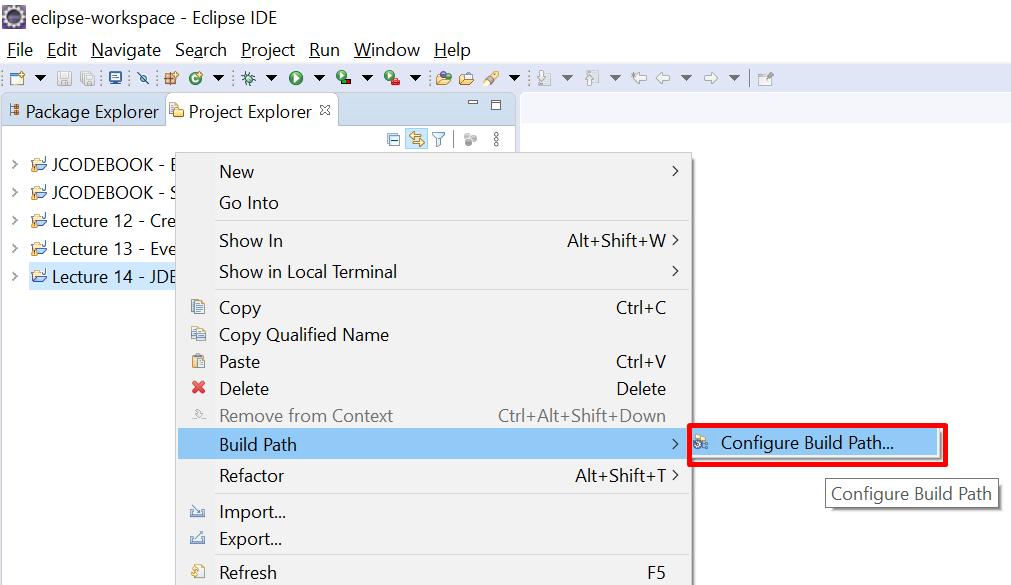Open the External Tools dropdown arrow
The image size is (1011, 585).
(x=416, y=79)
